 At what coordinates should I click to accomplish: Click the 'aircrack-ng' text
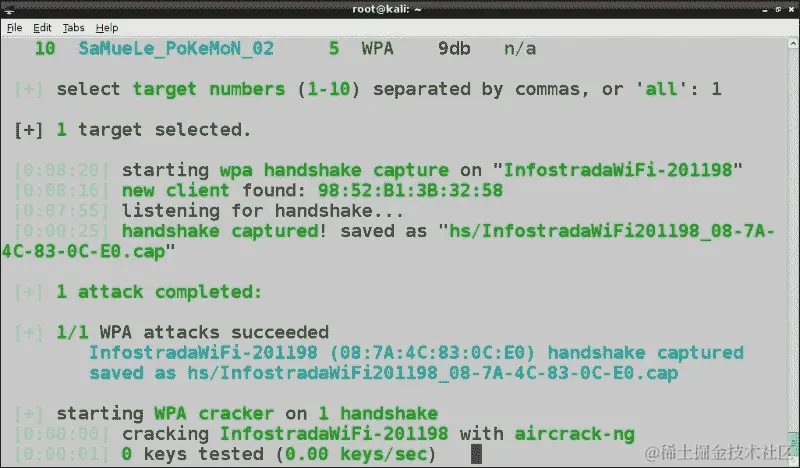coord(574,434)
